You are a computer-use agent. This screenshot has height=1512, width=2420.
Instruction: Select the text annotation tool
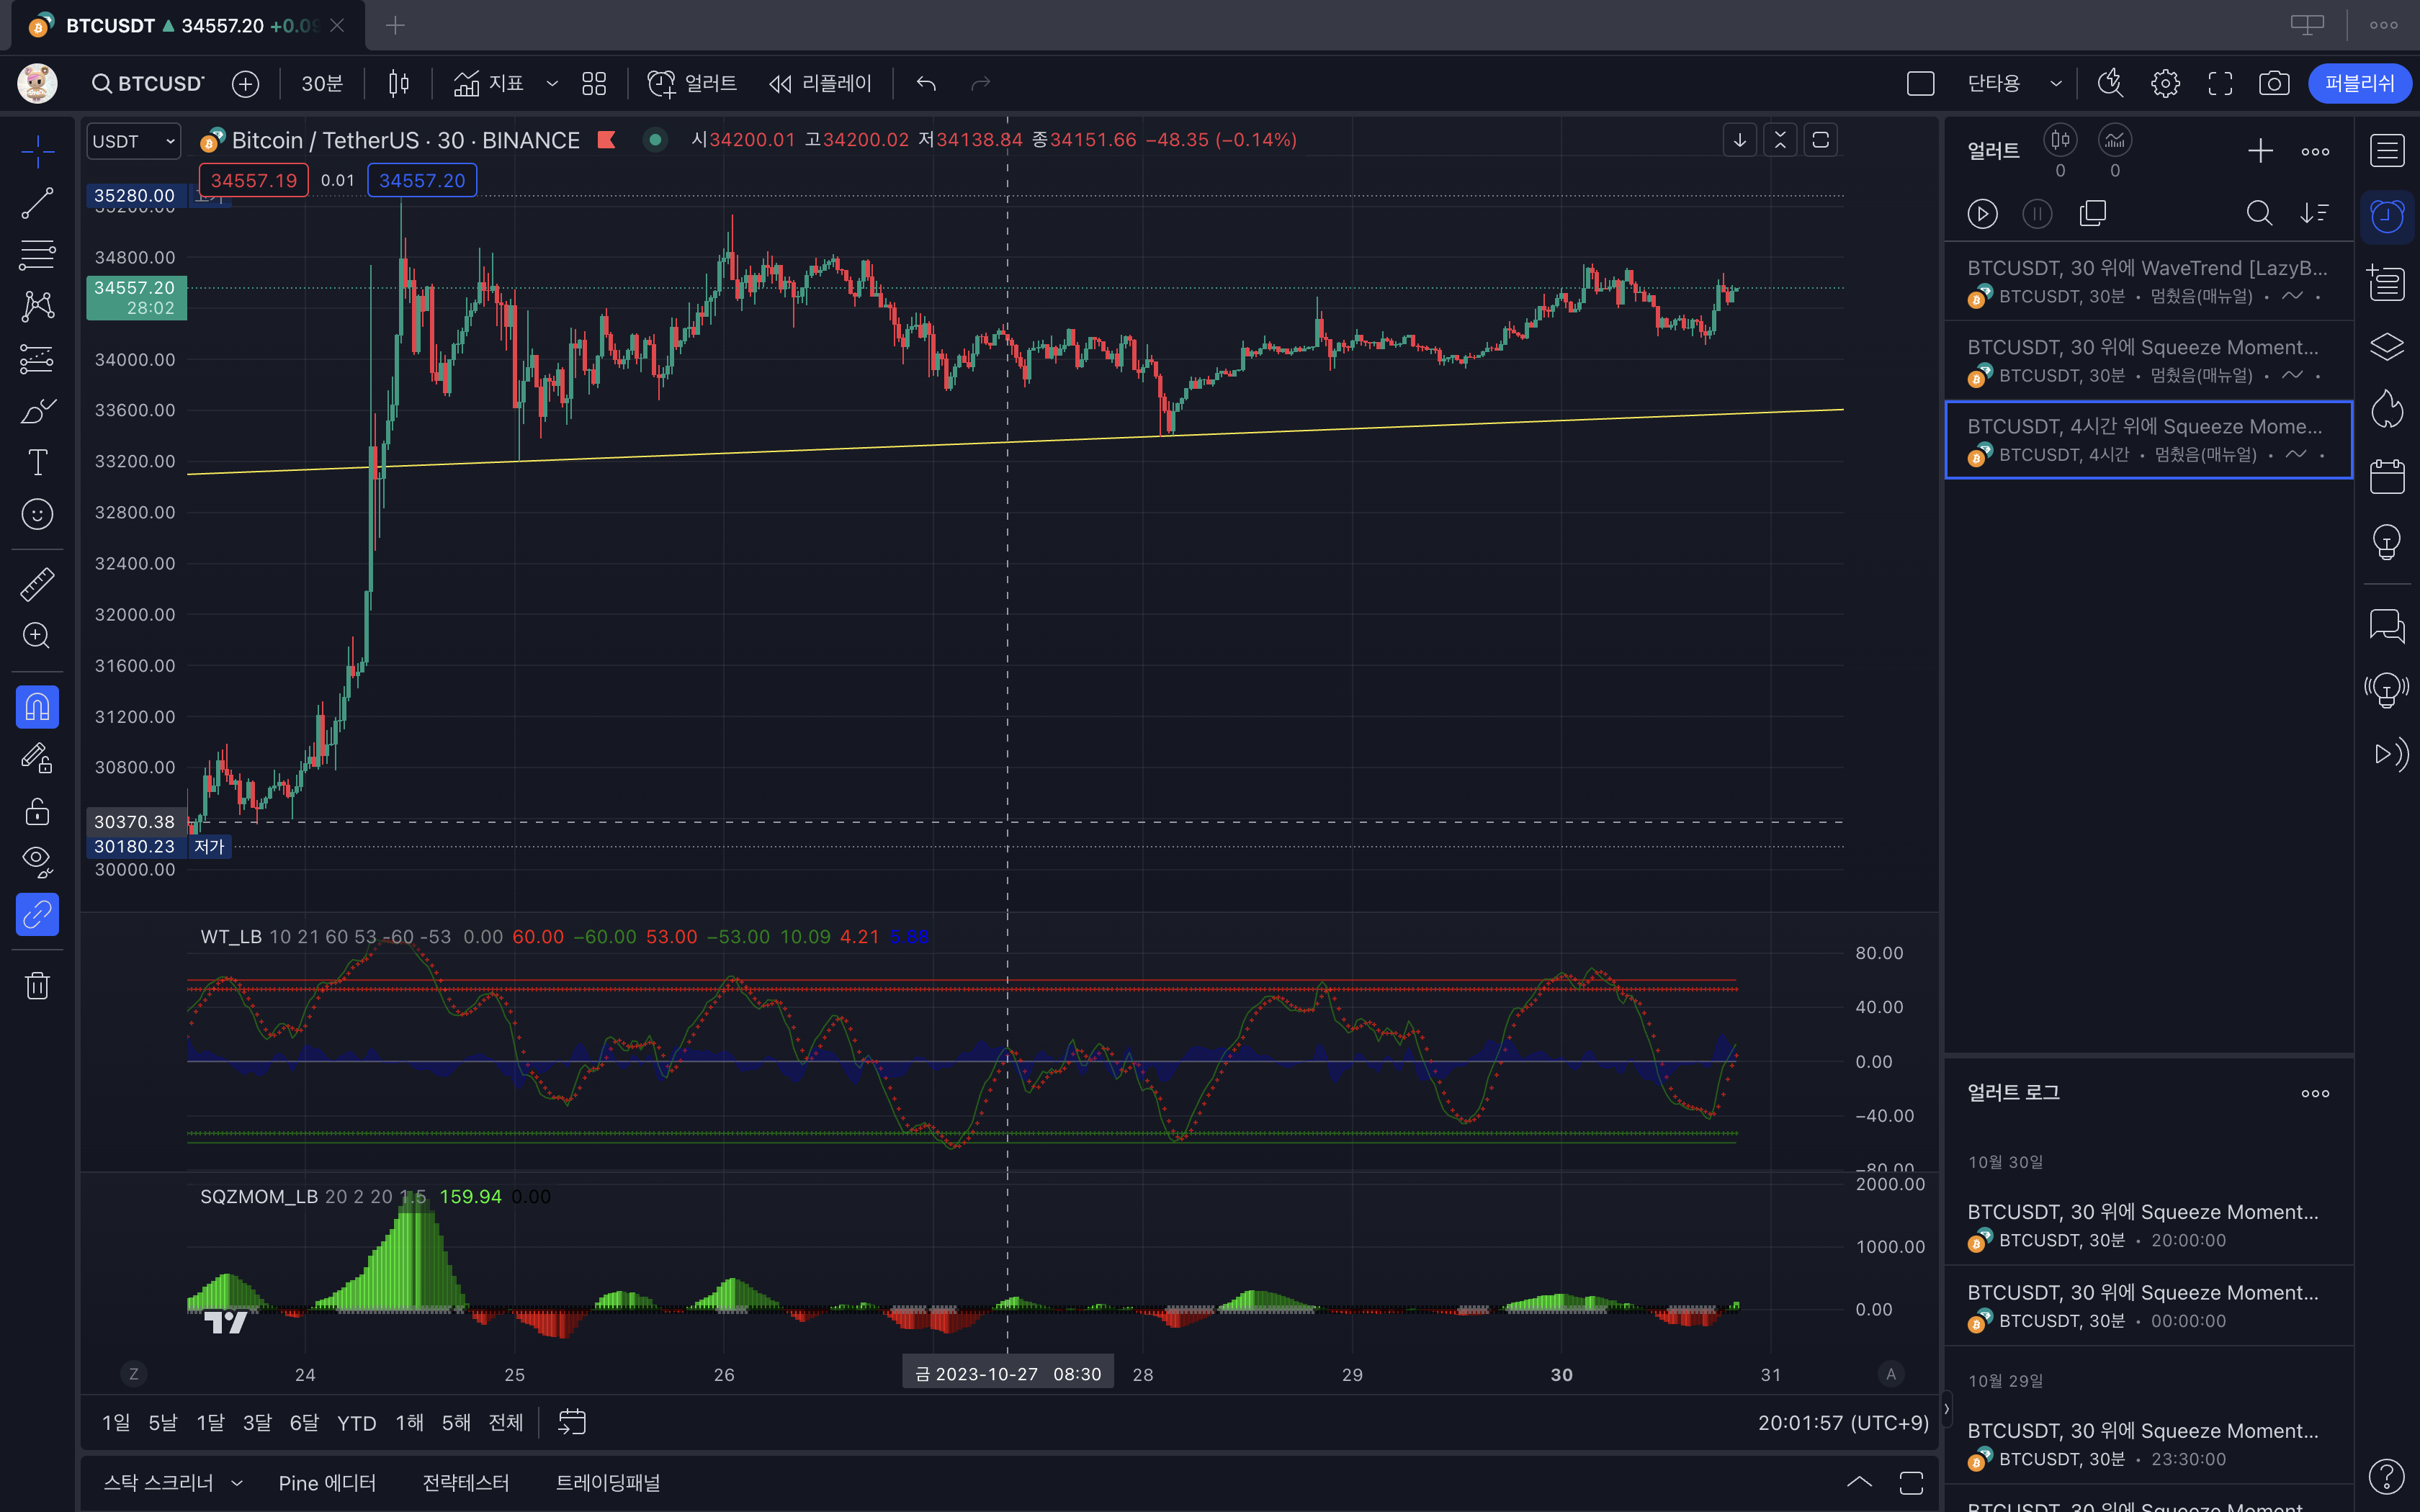37,462
